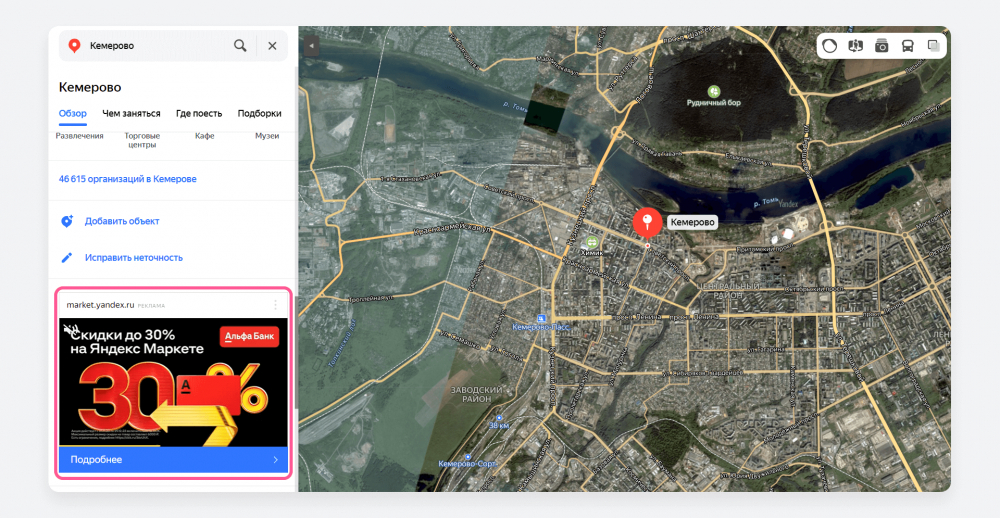Collapse the side panel with arrow
This screenshot has height=518, width=1000.
pyautogui.click(x=311, y=46)
